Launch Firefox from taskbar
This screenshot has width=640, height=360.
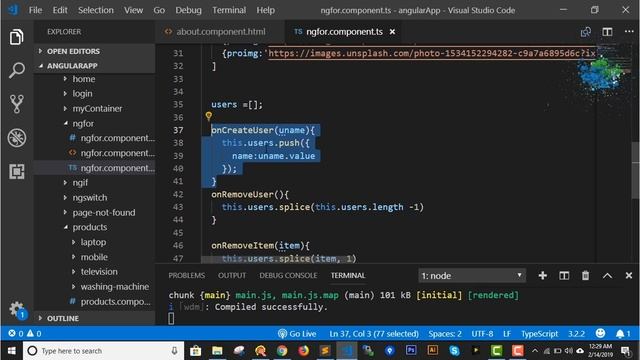(x=303, y=351)
